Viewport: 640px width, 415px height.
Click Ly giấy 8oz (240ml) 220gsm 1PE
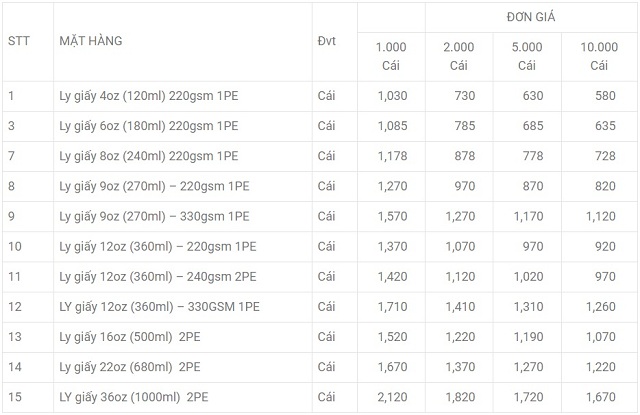point(148,156)
